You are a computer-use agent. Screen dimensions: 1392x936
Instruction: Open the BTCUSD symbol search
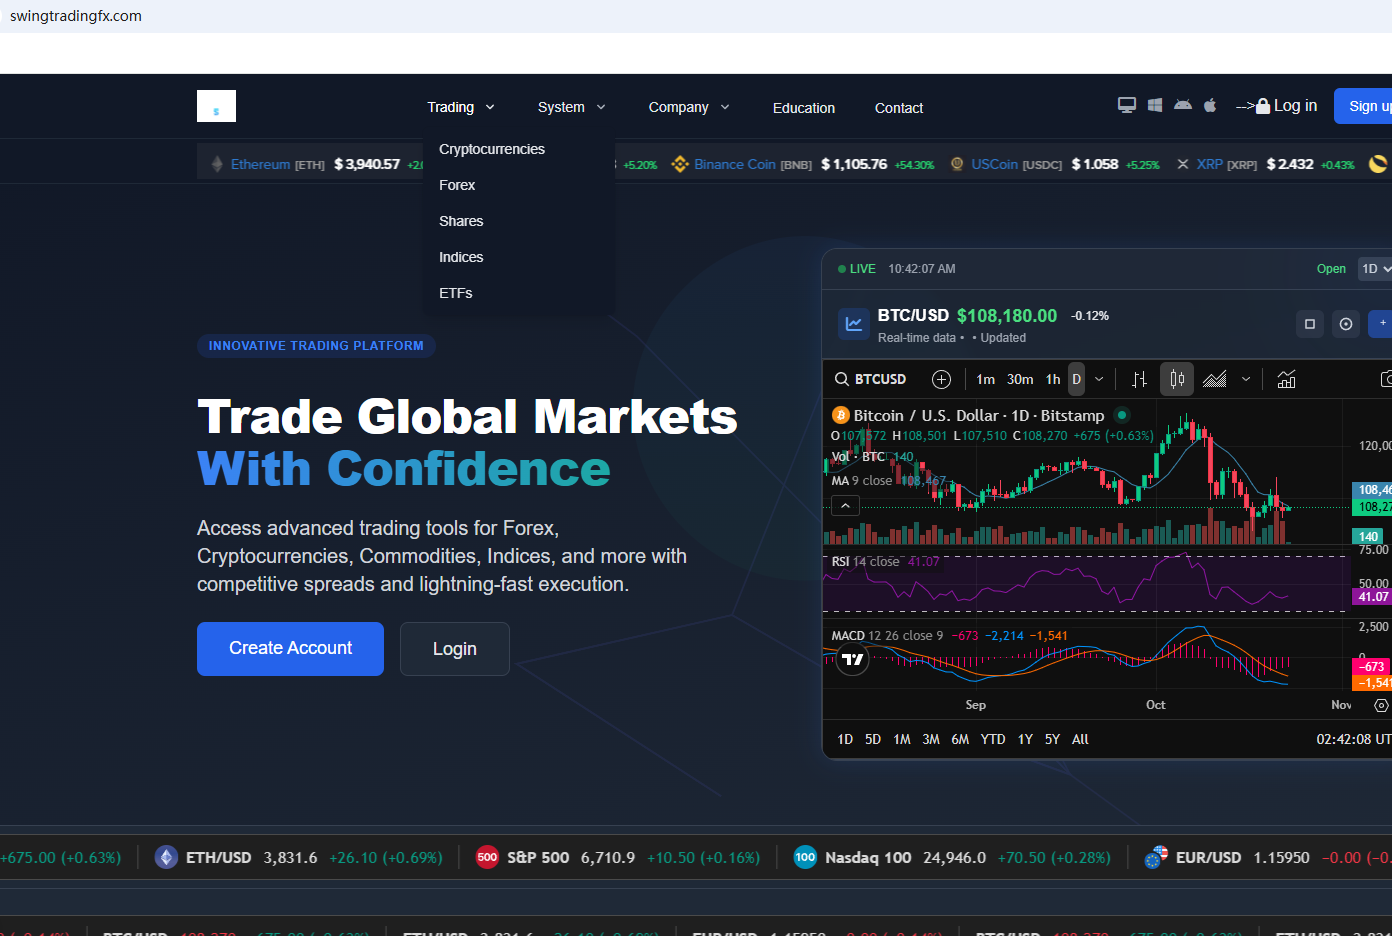pos(871,379)
